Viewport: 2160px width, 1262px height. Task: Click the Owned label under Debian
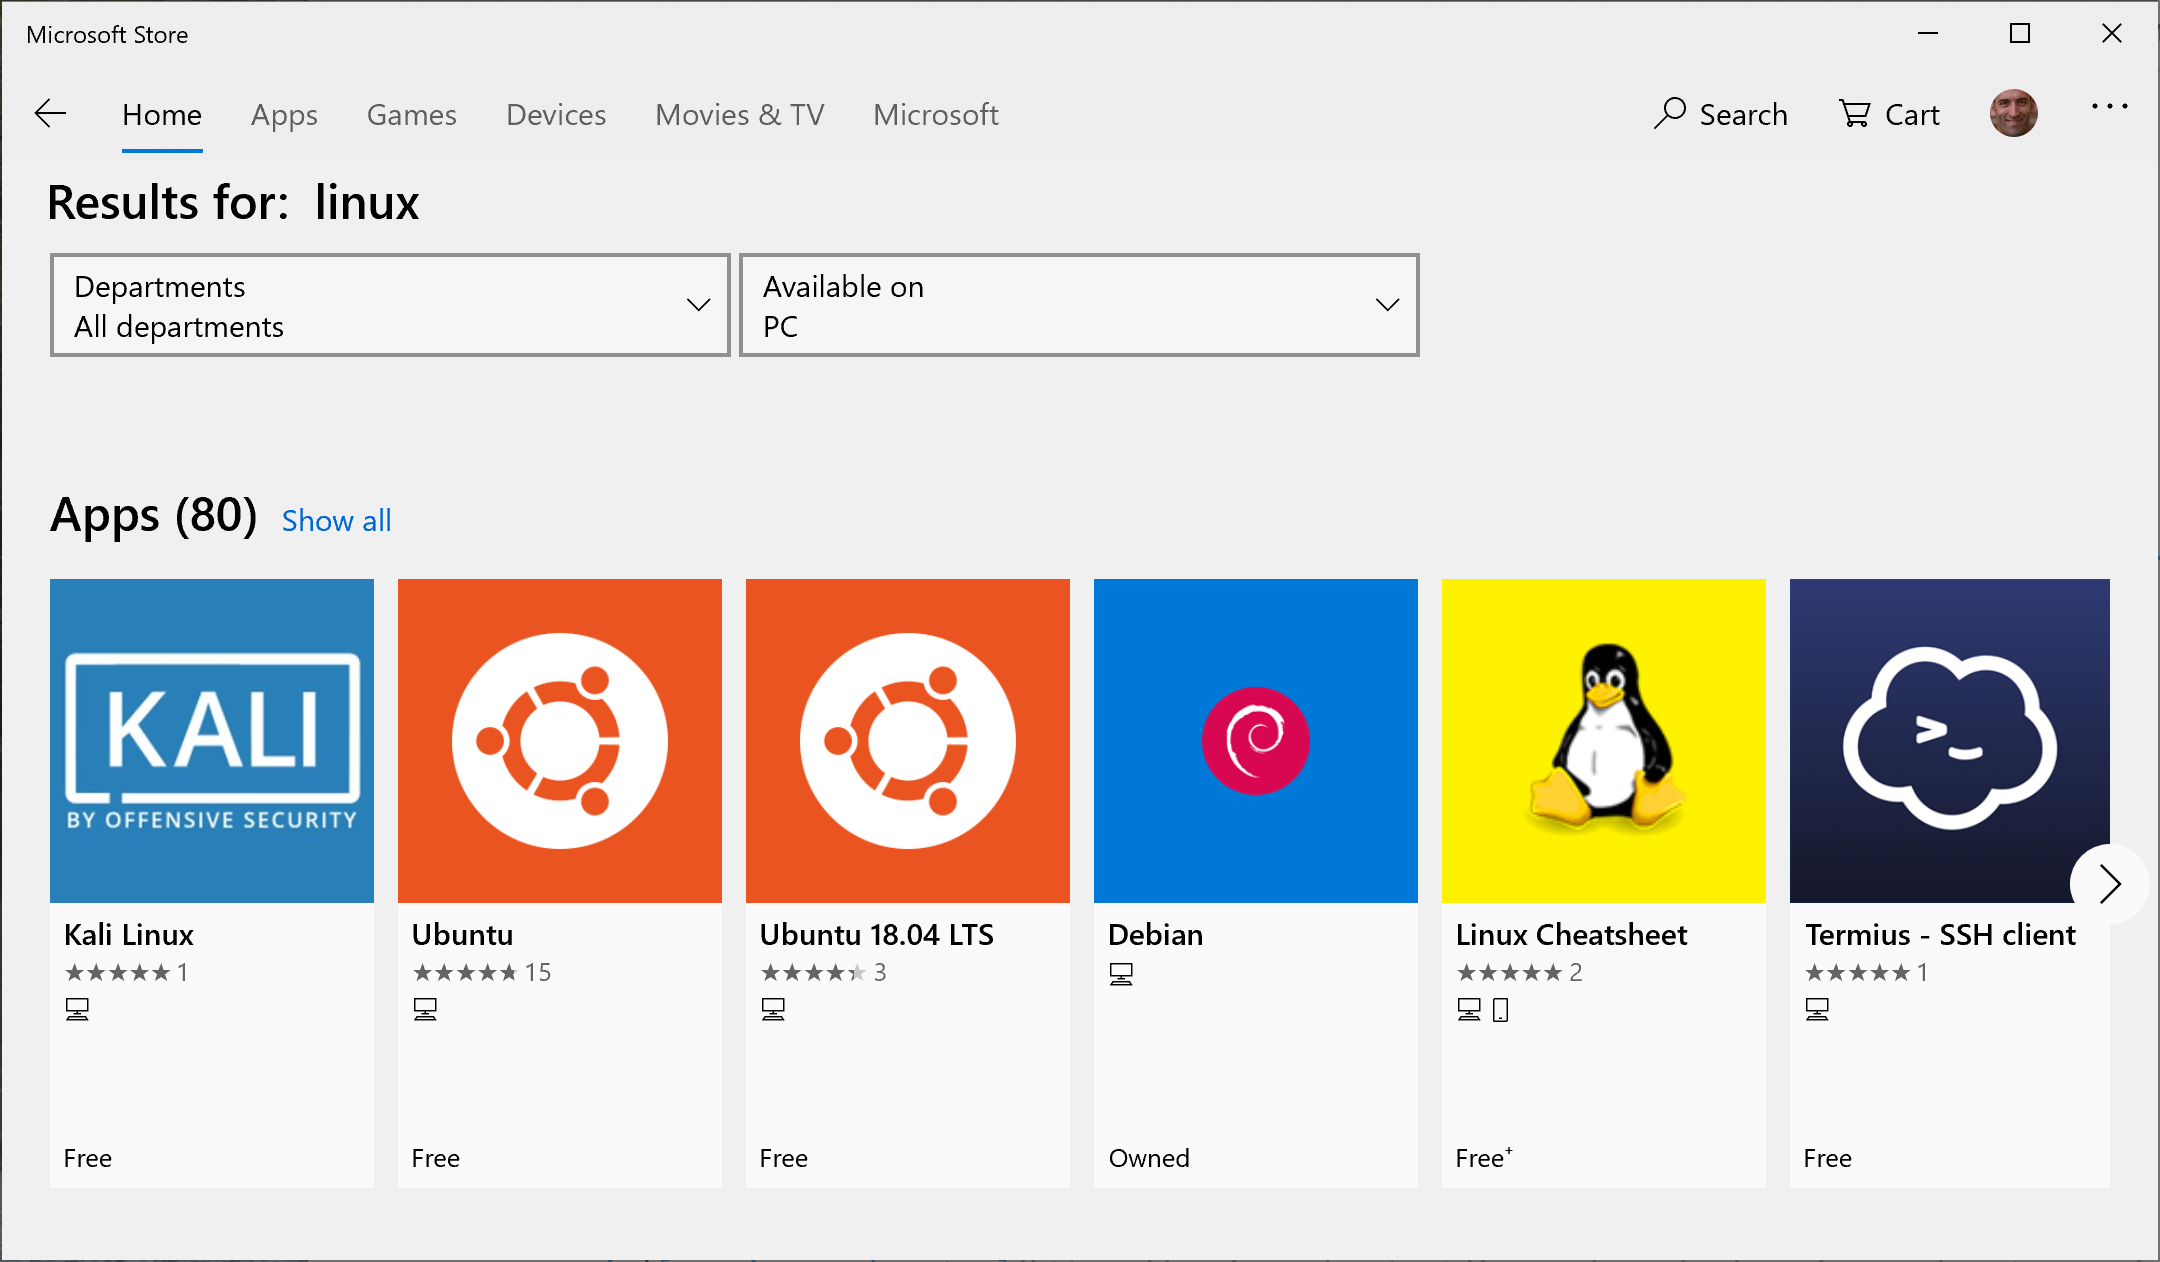tap(1149, 1158)
